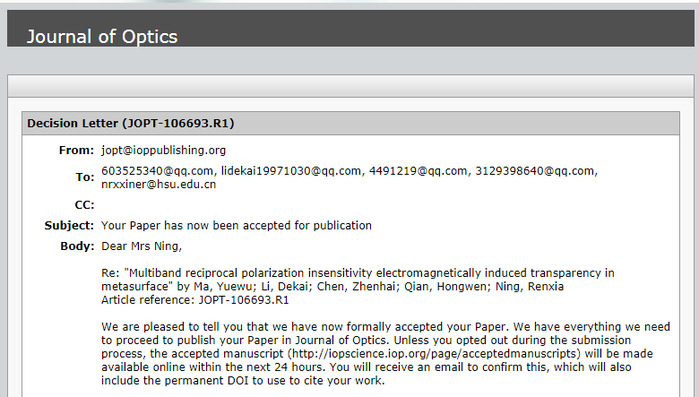Click the Article reference JOPT-106693.R1 line
Viewport: 699px width, 397px height.
point(195,300)
